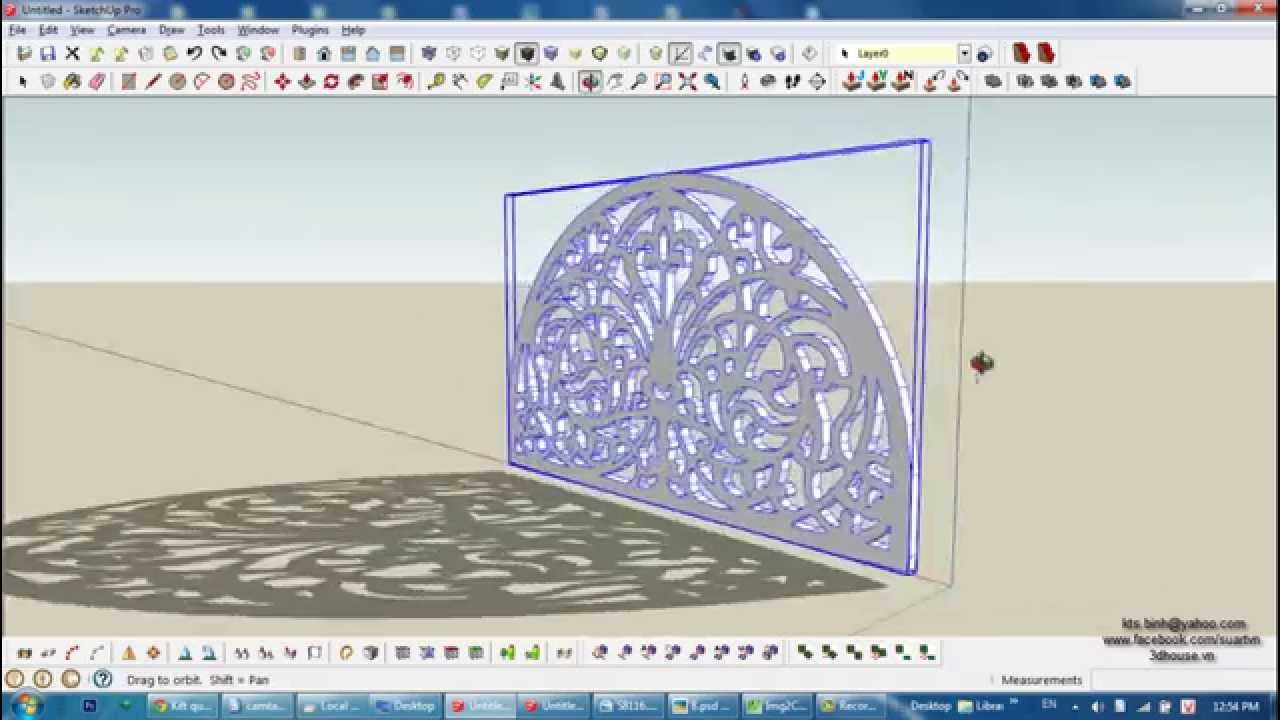The height and width of the screenshot is (720, 1280).
Task: Activate the Tape Measure tool
Action: 436,82
